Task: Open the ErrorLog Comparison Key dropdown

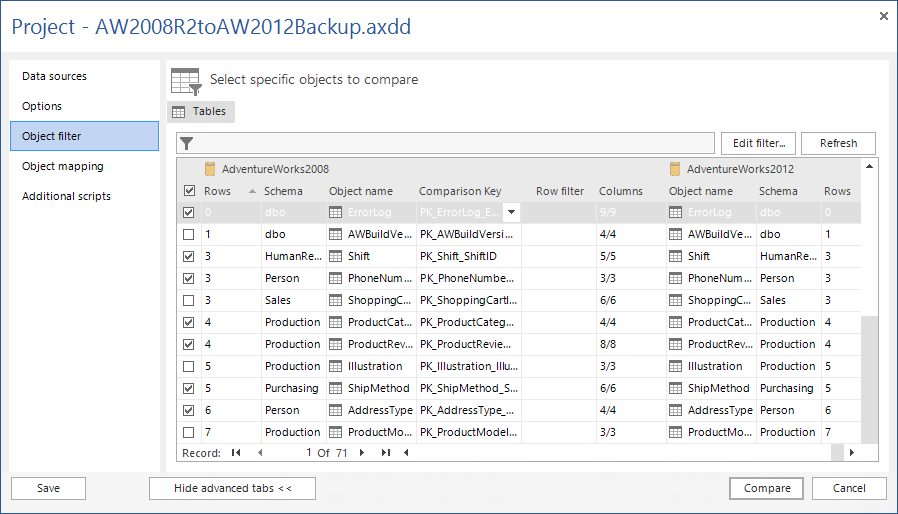Action: click(x=511, y=212)
